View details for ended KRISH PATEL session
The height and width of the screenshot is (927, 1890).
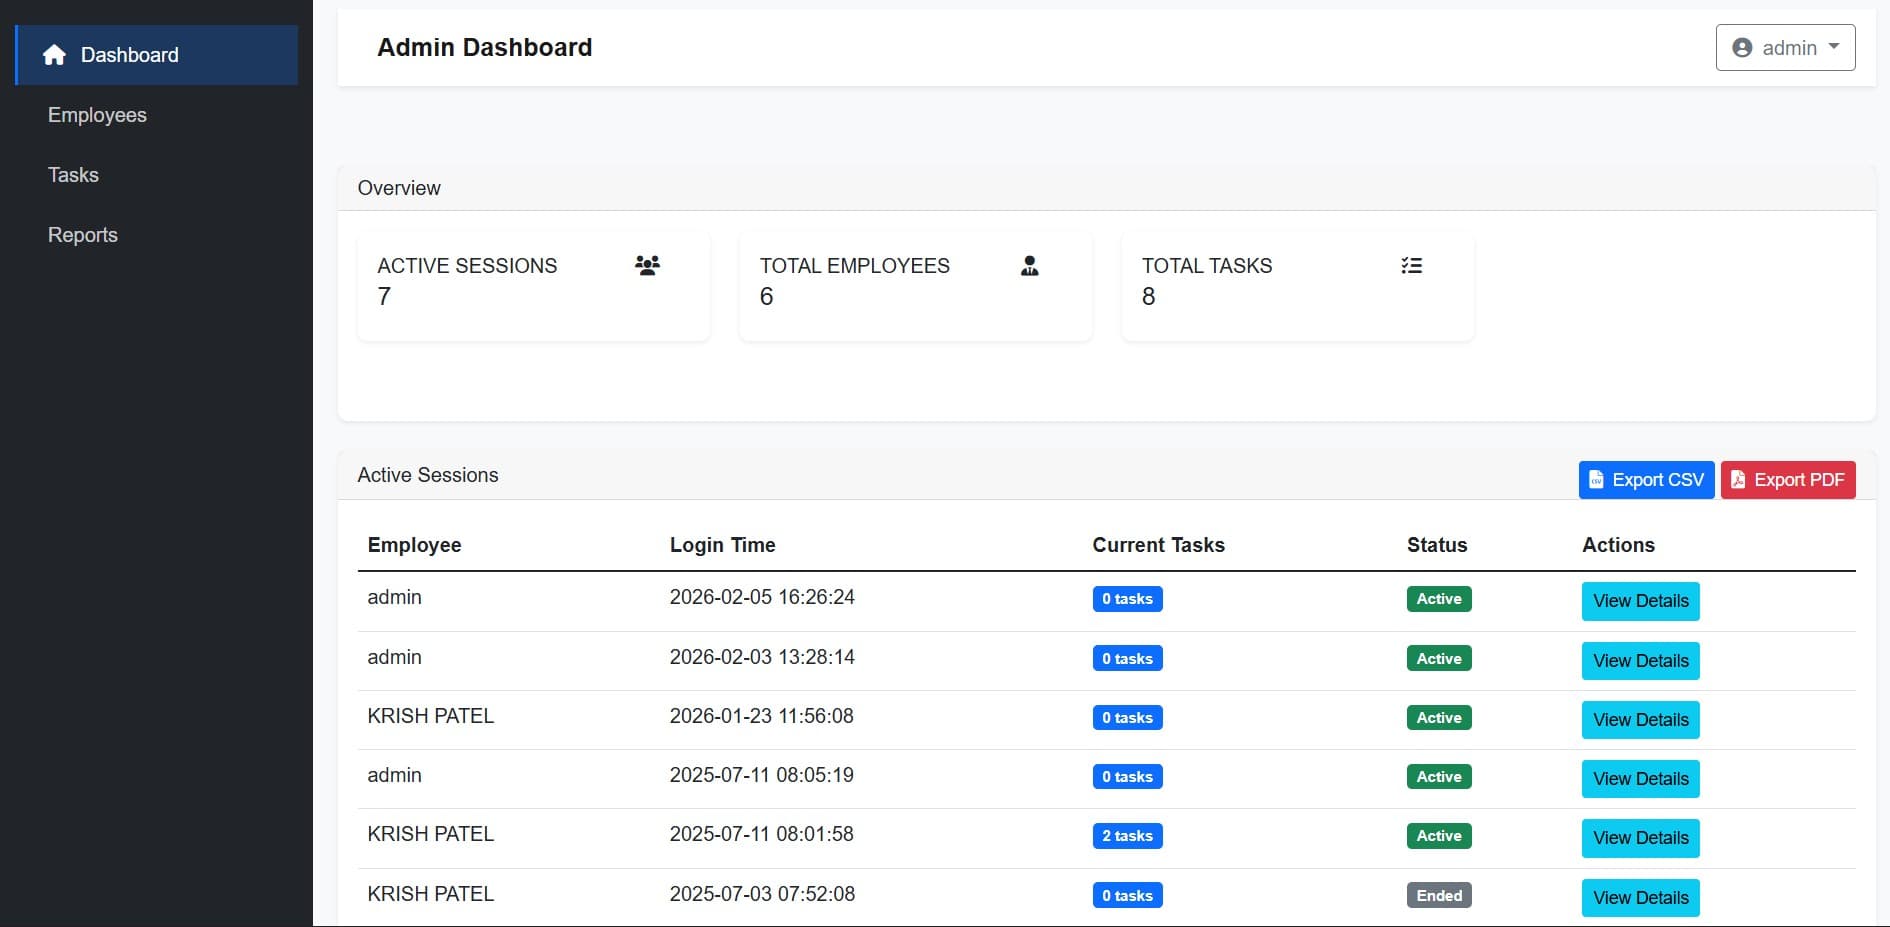[x=1640, y=898]
